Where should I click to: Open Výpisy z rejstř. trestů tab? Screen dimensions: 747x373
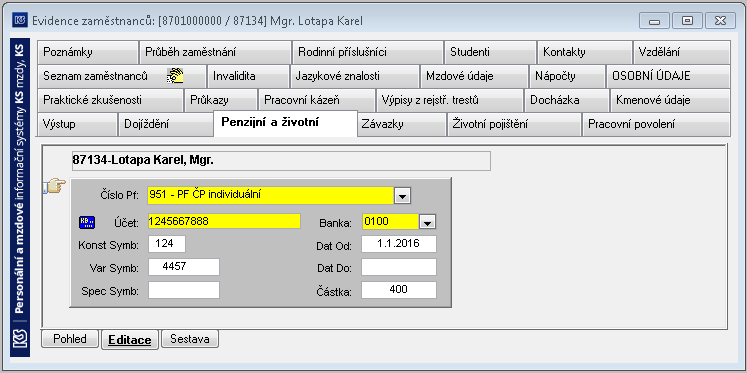point(450,101)
